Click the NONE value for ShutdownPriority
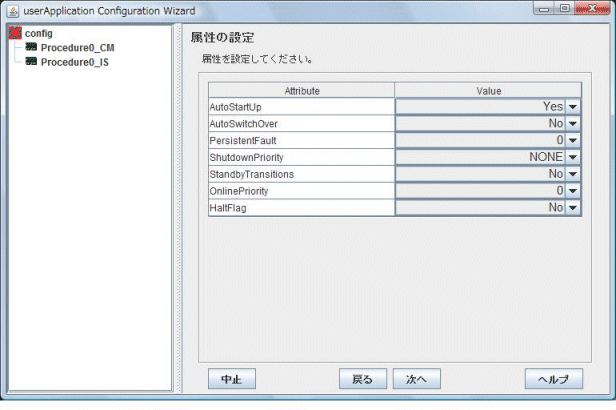The height and width of the screenshot is (410, 616). (546, 157)
